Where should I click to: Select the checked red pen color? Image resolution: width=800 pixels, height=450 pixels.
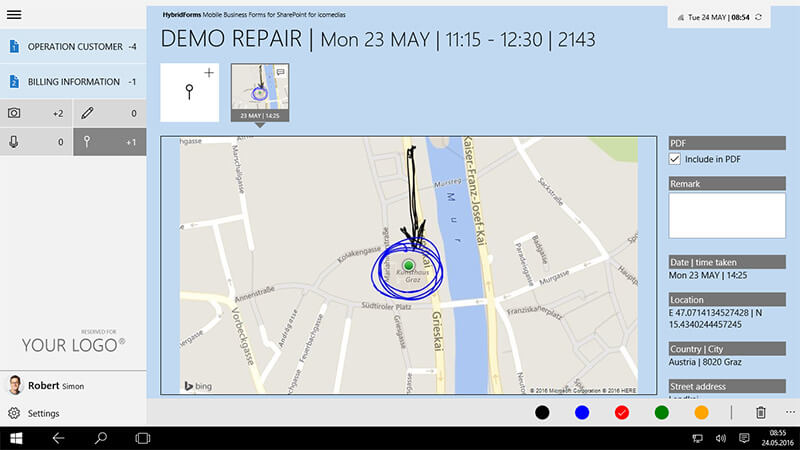(x=622, y=412)
